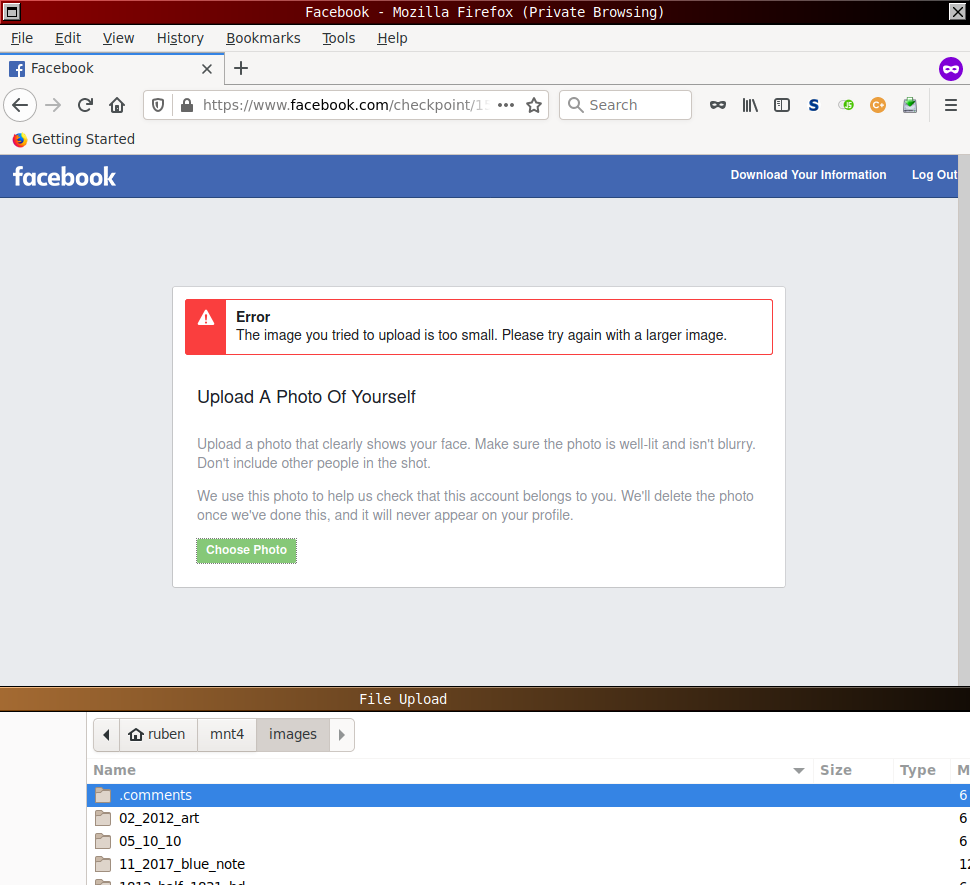Screen dimensions: 970x885
Task: Toggle the sidebar view icon
Action: tap(782, 105)
